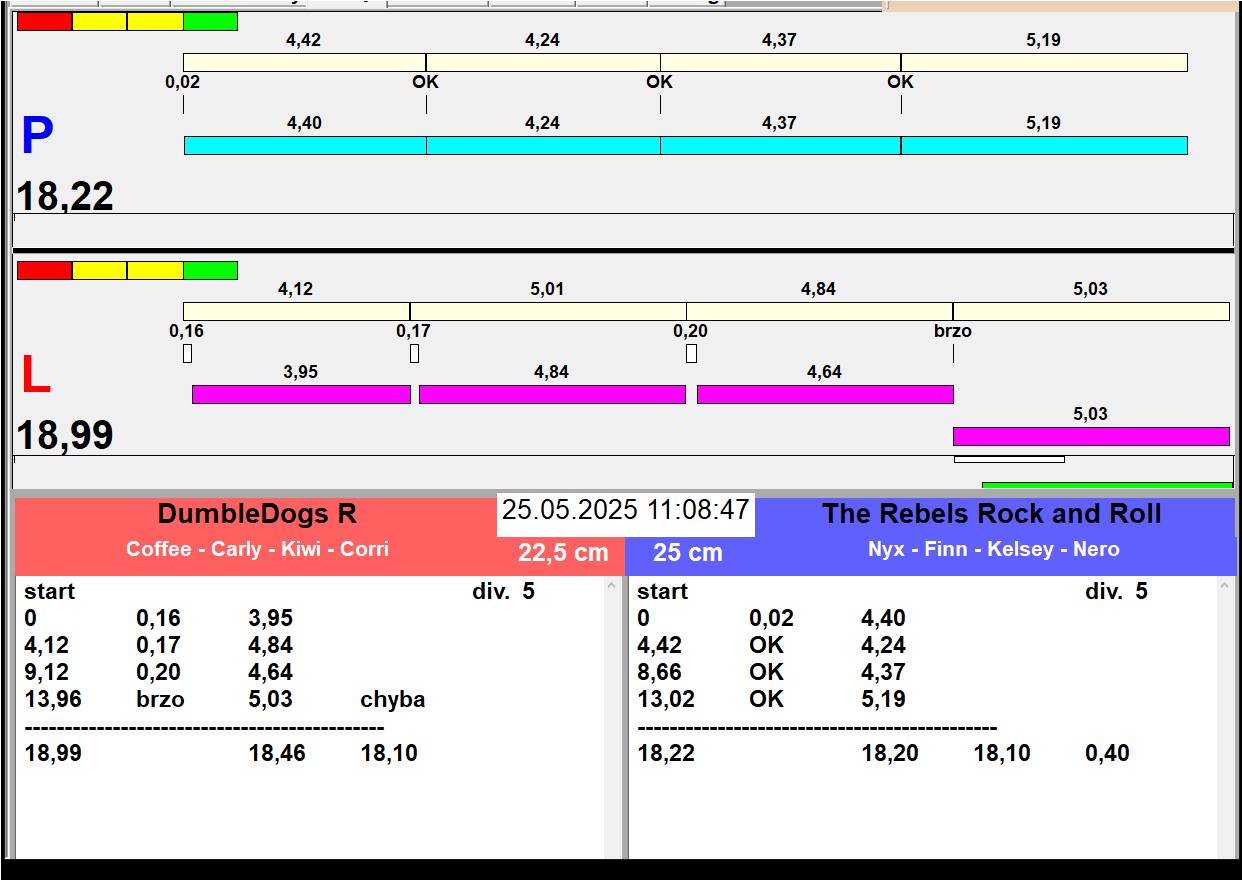Click the date and time 25.05.2025 11:08:47
This screenshot has width=1242, height=880.
tap(626, 510)
